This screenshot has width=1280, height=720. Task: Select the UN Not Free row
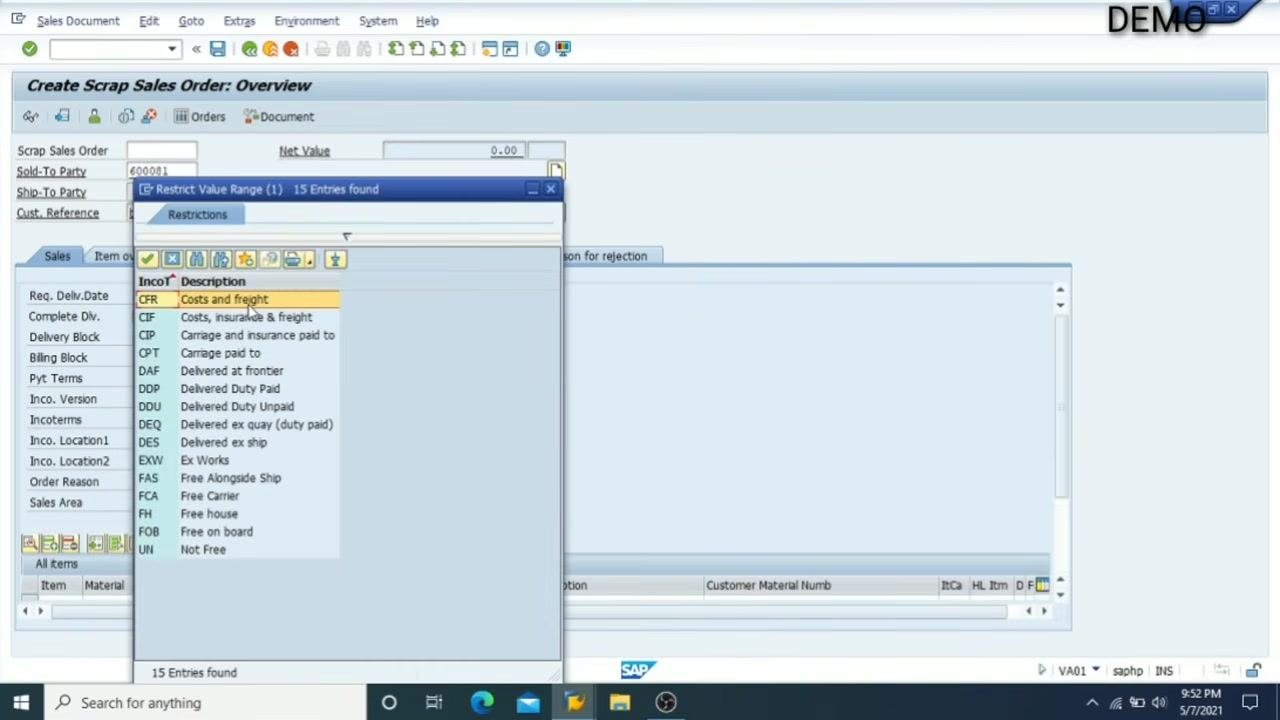point(238,550)
